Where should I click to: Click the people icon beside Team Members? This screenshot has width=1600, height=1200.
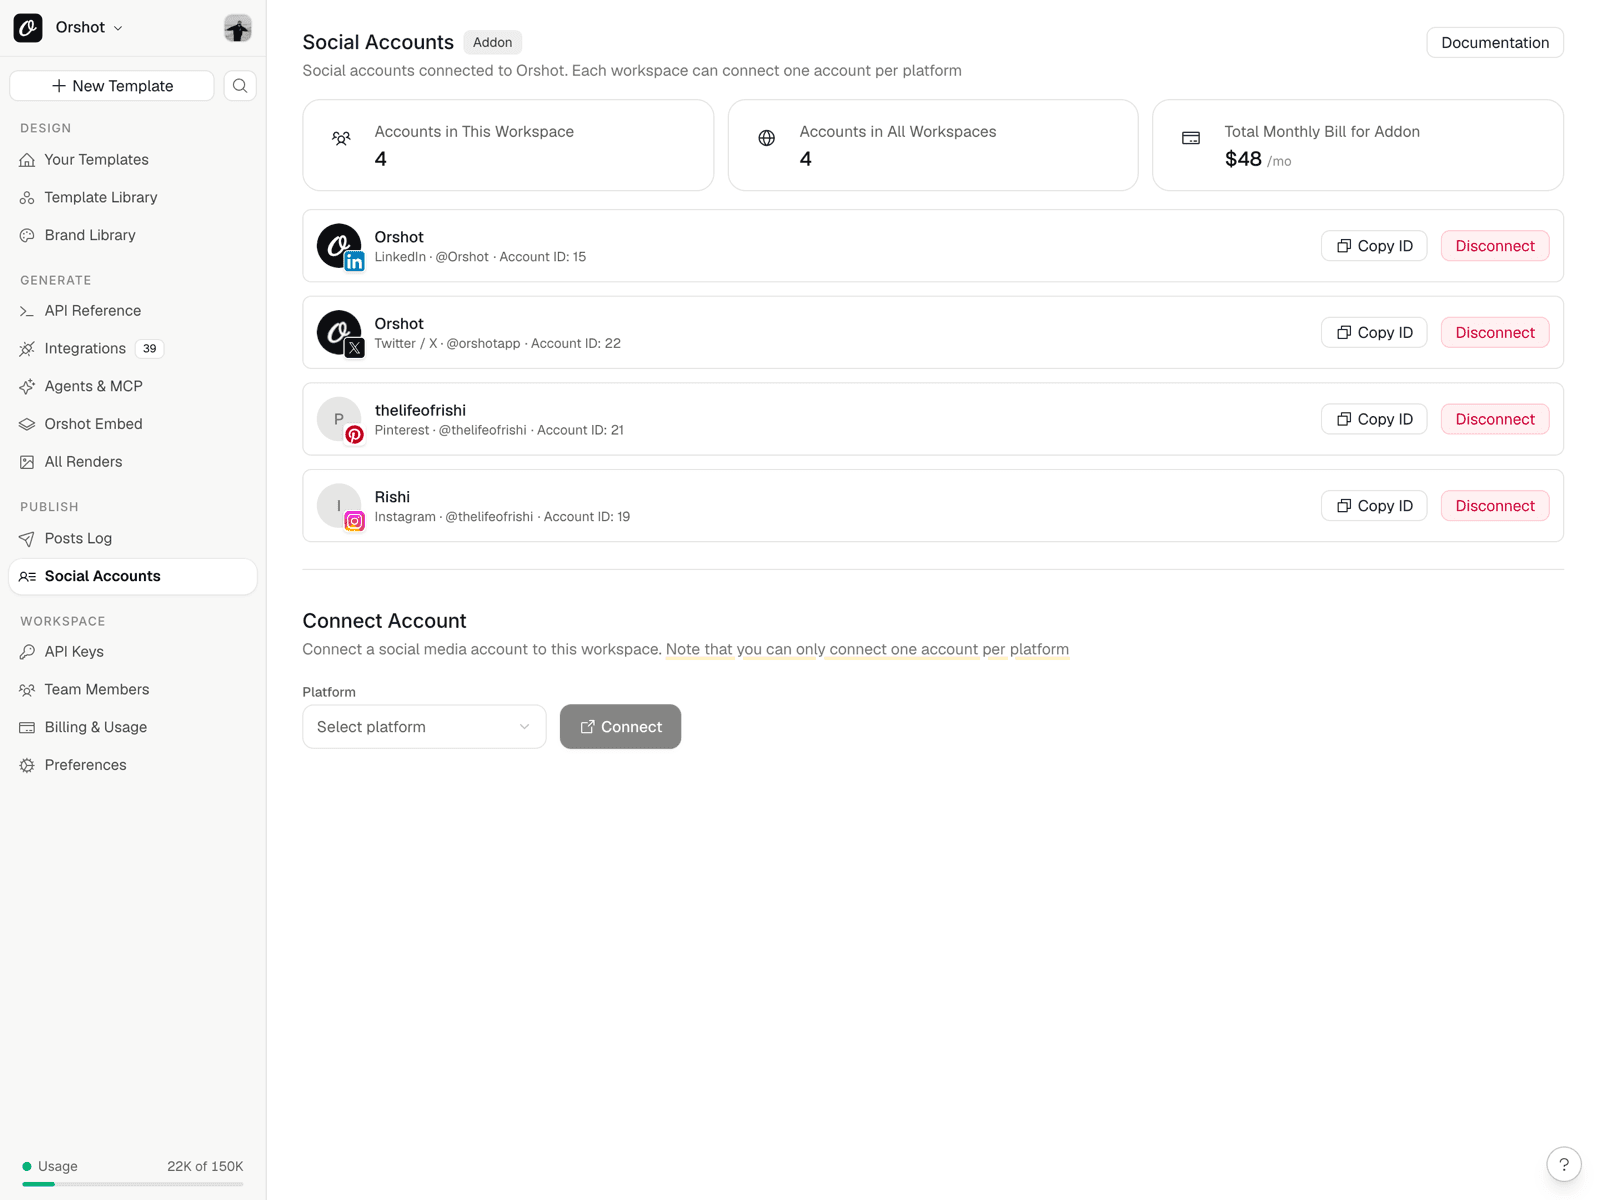pos(27,690)
